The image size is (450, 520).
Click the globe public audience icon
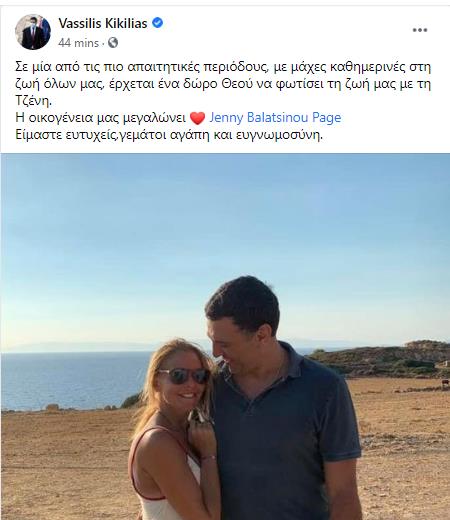pos(113,43)
